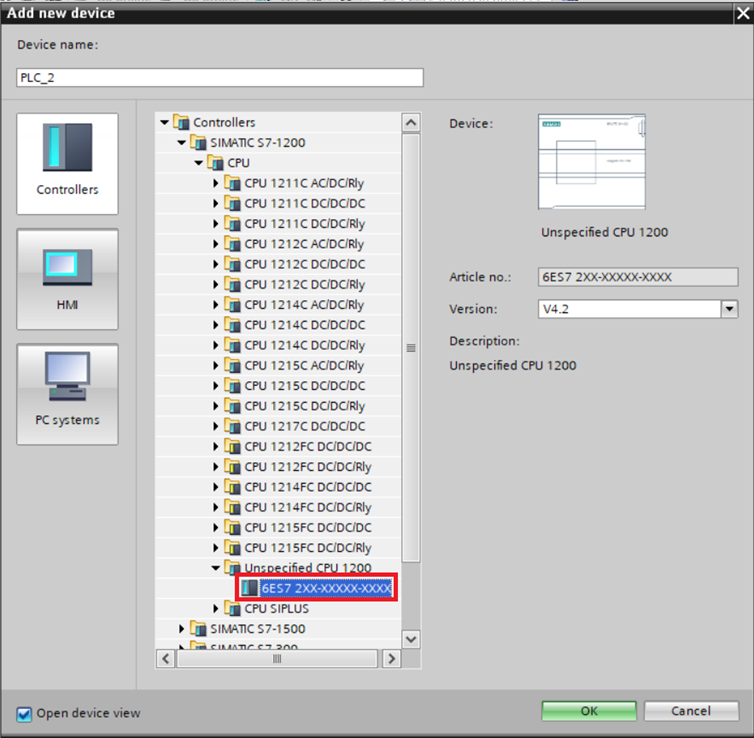This screenshot has height=738, width=754.
Task: Click the CPU 1211C AC/DC/Rly folder icon
Action: click(233, 183)
